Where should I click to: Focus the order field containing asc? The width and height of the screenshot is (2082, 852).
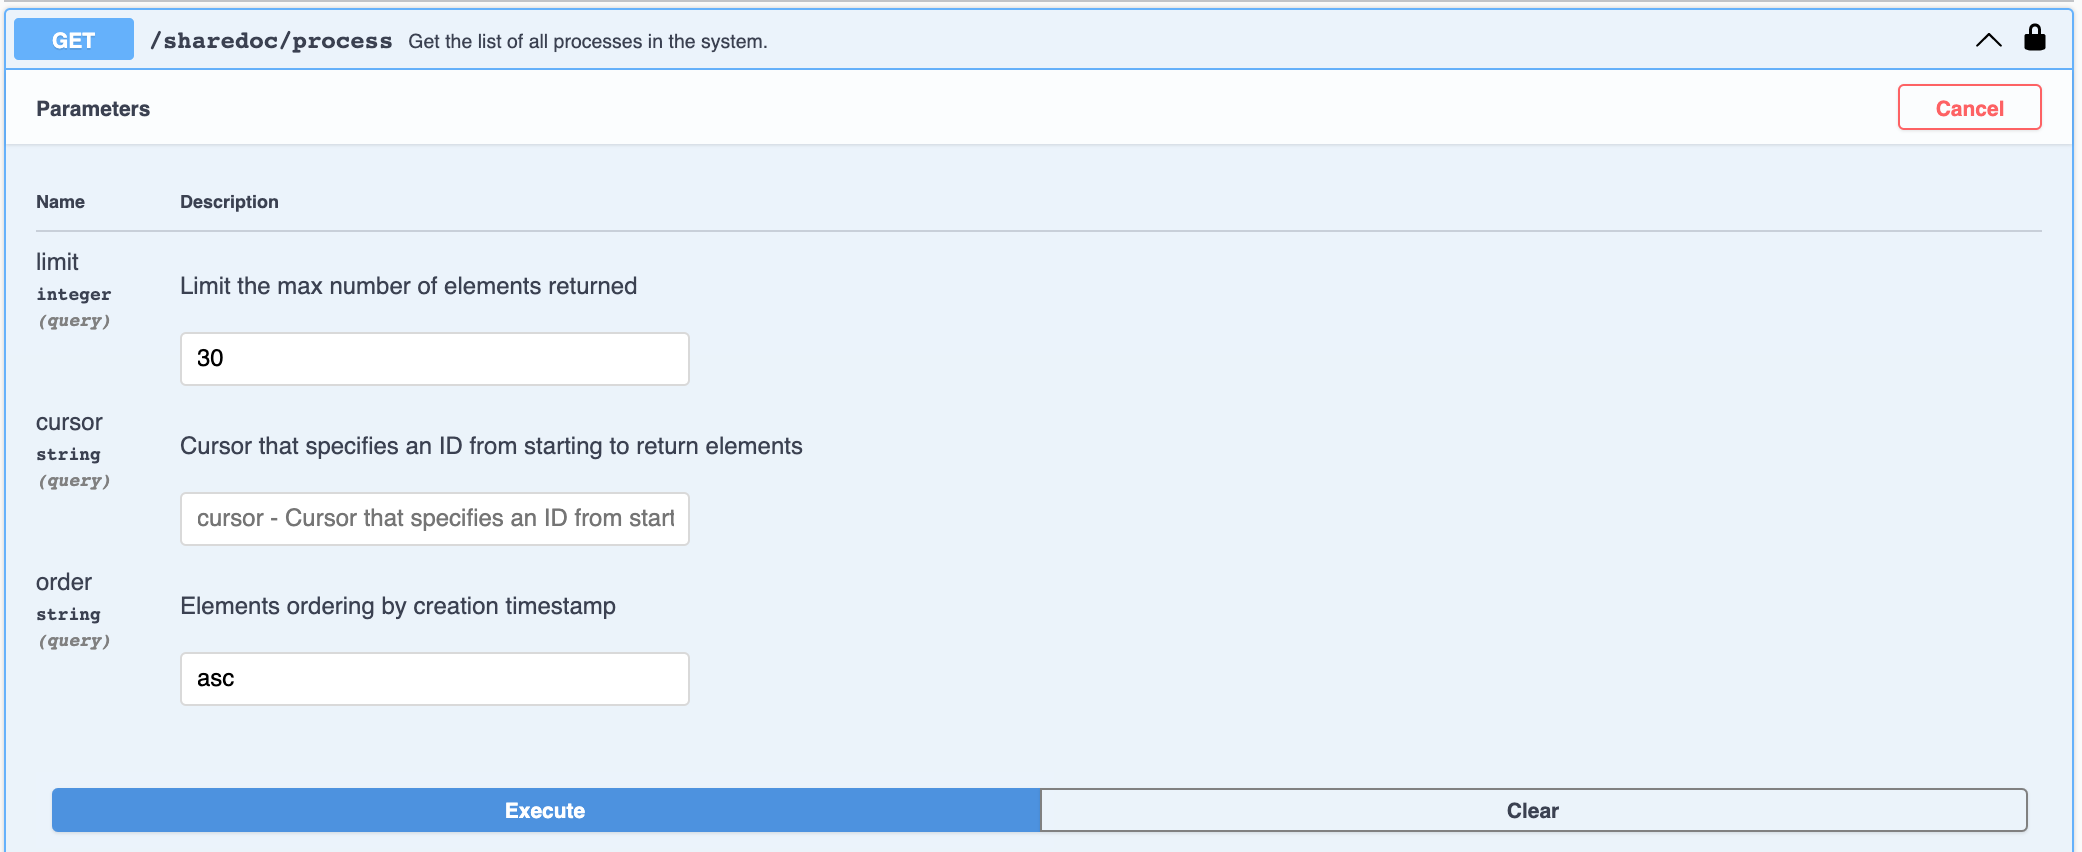(434, 679)
